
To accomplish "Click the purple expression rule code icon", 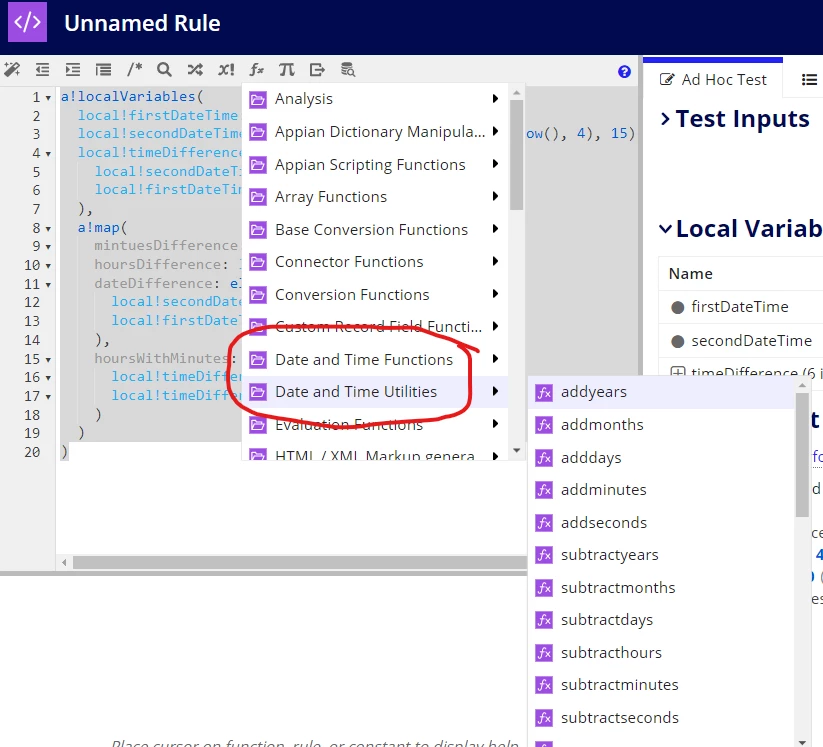I will click(x=27, y=22).
